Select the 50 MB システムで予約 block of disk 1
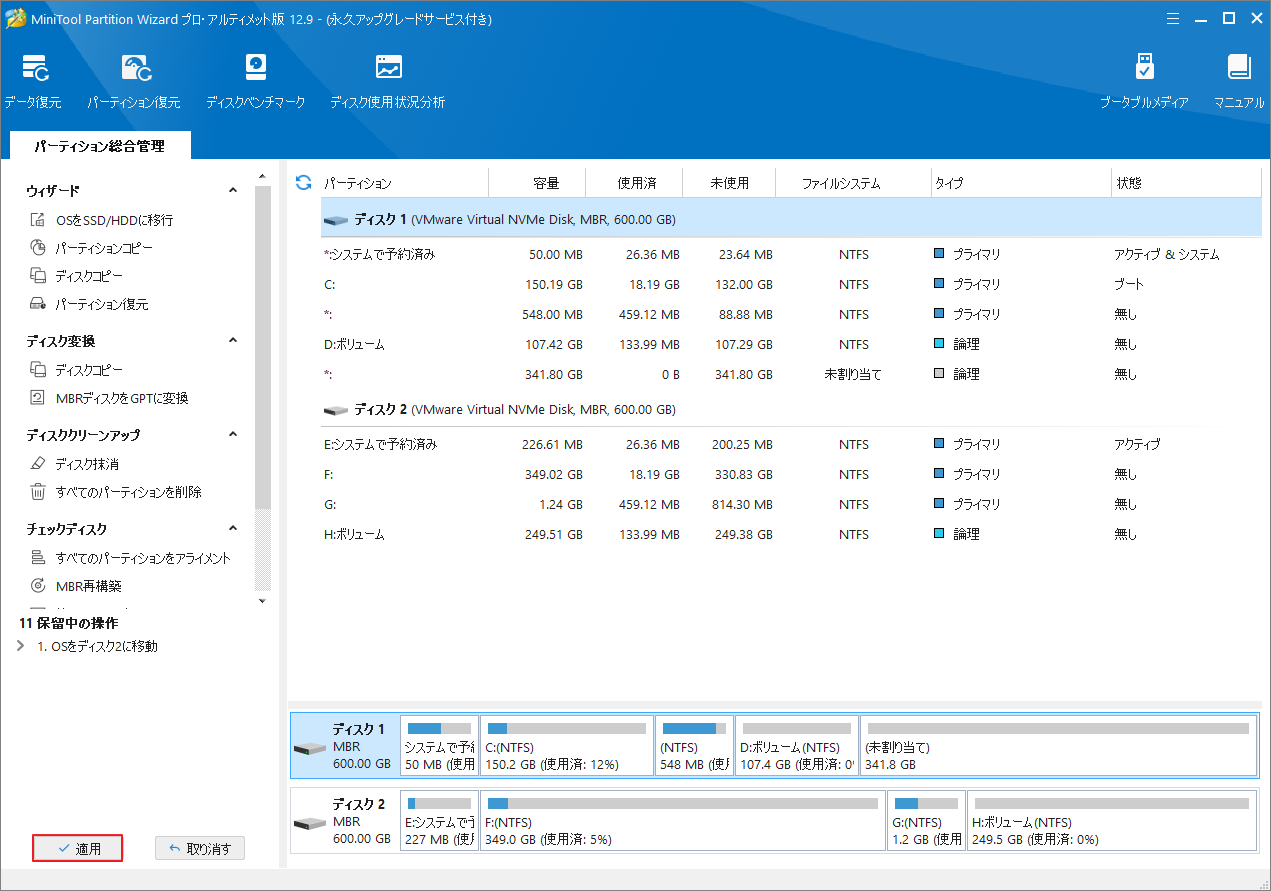 (x=439, y=745)
